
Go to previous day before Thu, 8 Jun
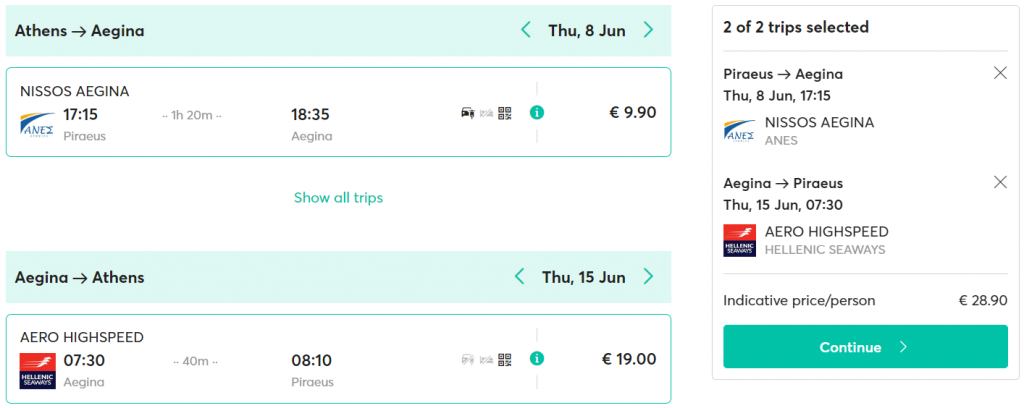[526, 30]
